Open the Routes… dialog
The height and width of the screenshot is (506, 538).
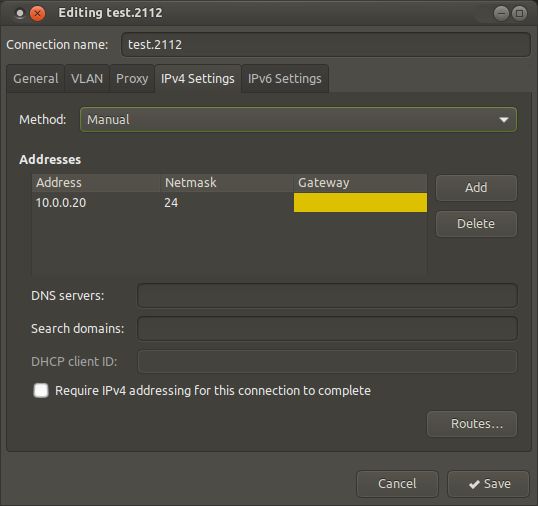pyautogui.click(x=472, y=424)
